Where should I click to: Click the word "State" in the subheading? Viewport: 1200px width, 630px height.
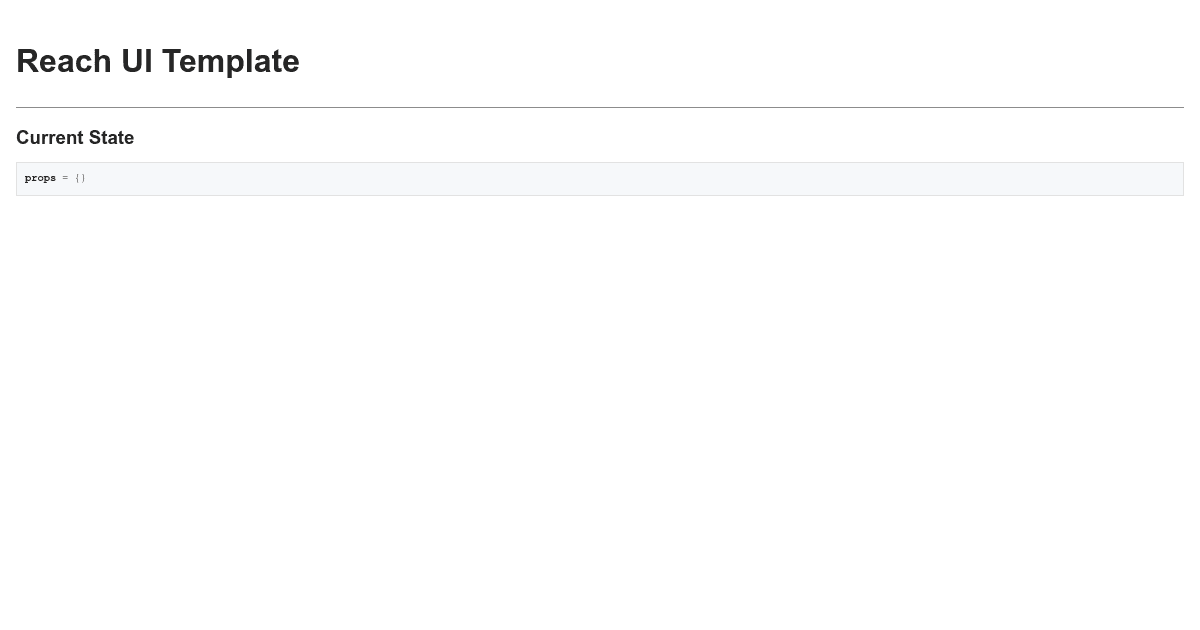[x=112, y=138]
